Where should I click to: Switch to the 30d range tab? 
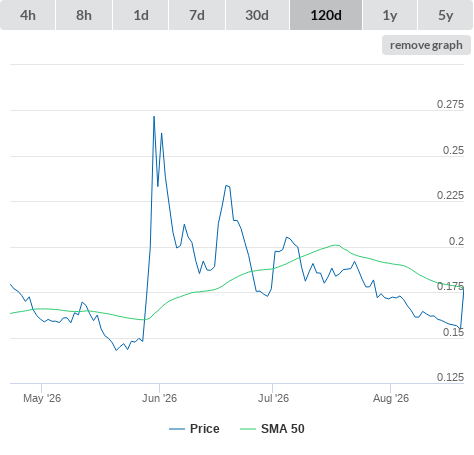click(x=257, y=15)
